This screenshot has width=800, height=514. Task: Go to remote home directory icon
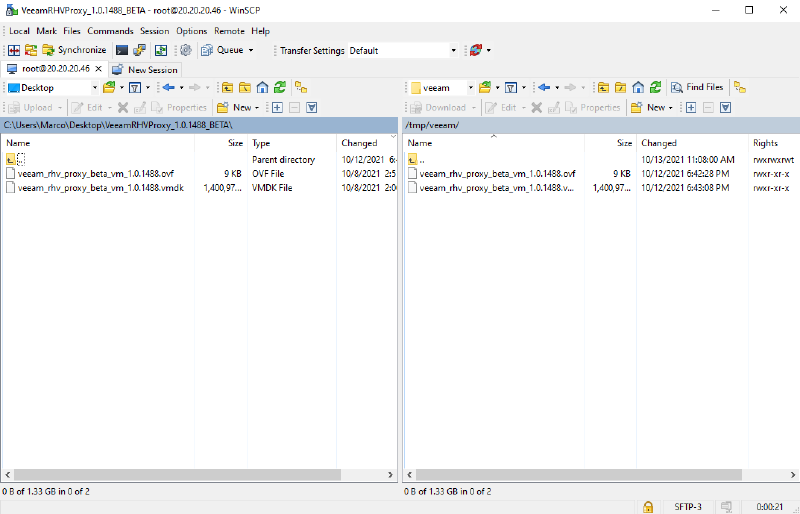(638, 88)
